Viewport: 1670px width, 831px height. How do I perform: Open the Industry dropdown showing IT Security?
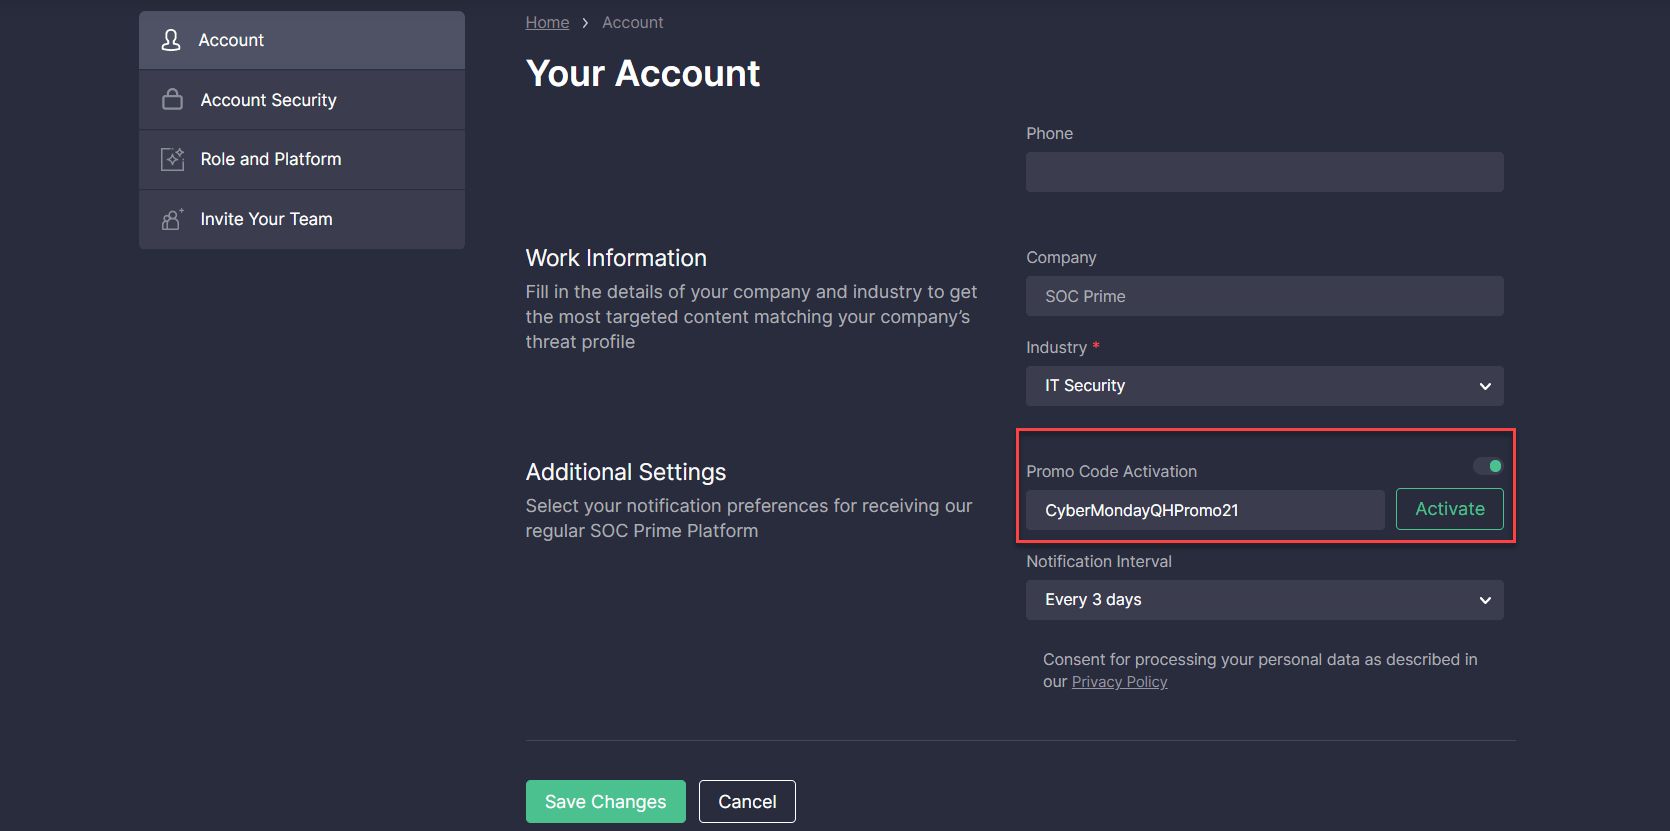1264,386
